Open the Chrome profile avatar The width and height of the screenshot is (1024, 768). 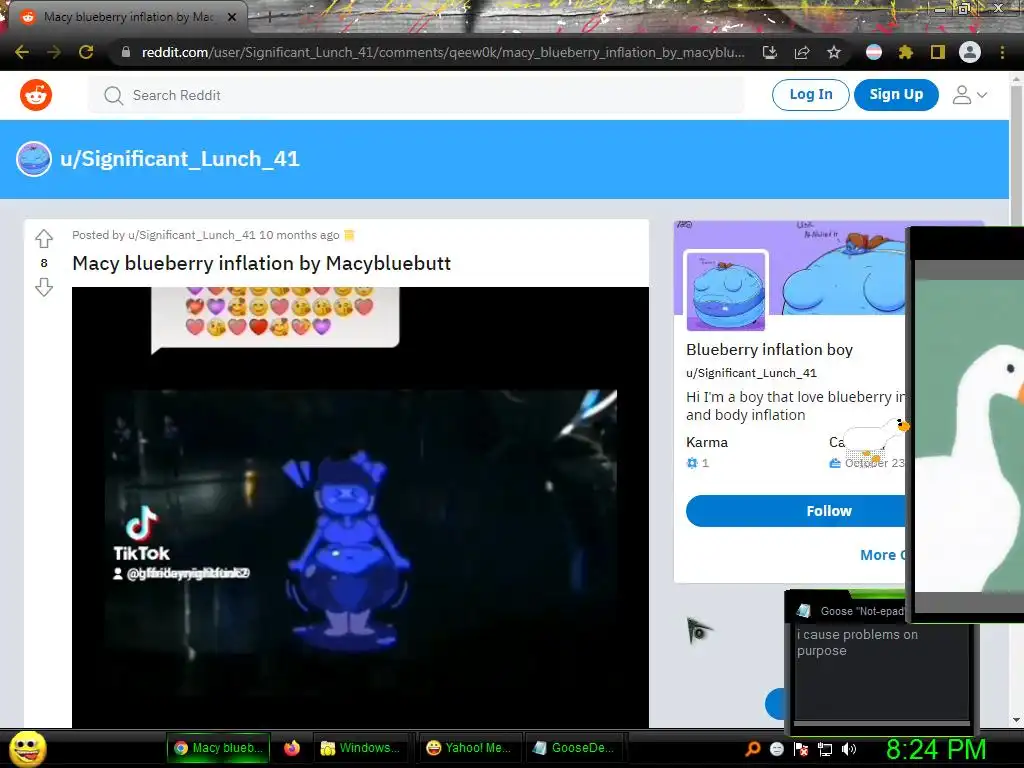(970, 52)
